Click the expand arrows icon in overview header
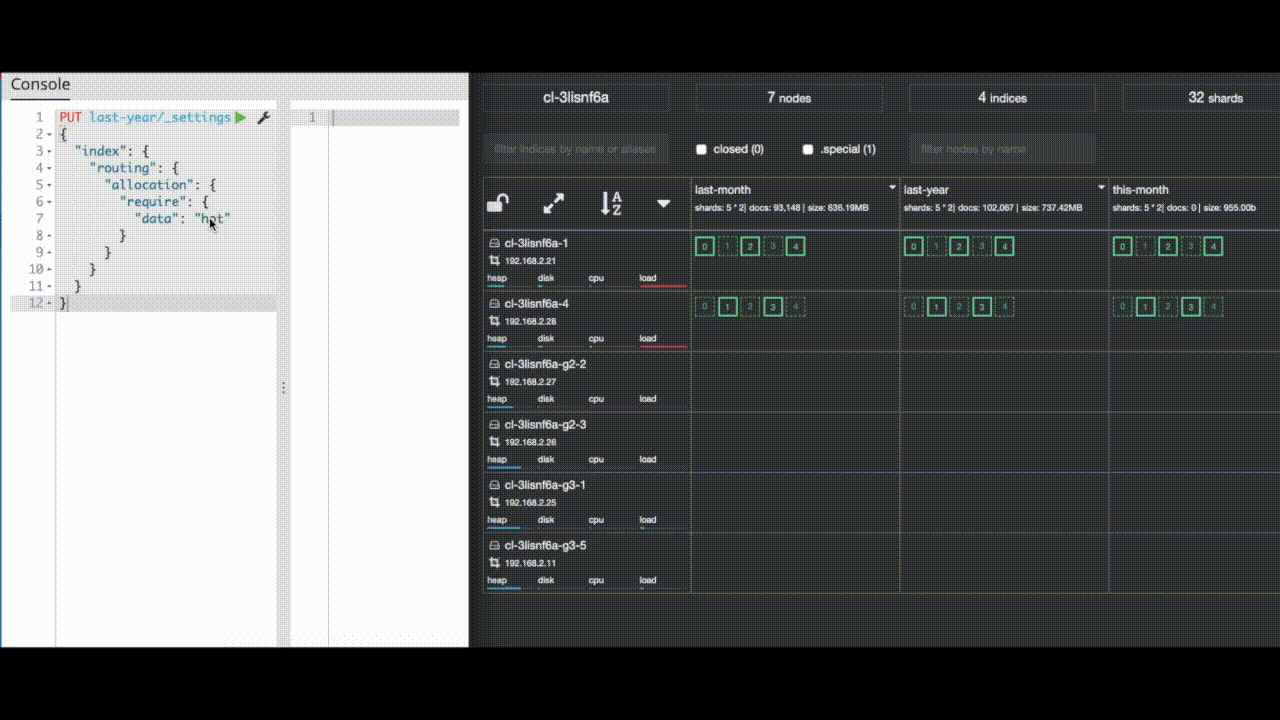1280x720 pixels. tap(553, 204)
